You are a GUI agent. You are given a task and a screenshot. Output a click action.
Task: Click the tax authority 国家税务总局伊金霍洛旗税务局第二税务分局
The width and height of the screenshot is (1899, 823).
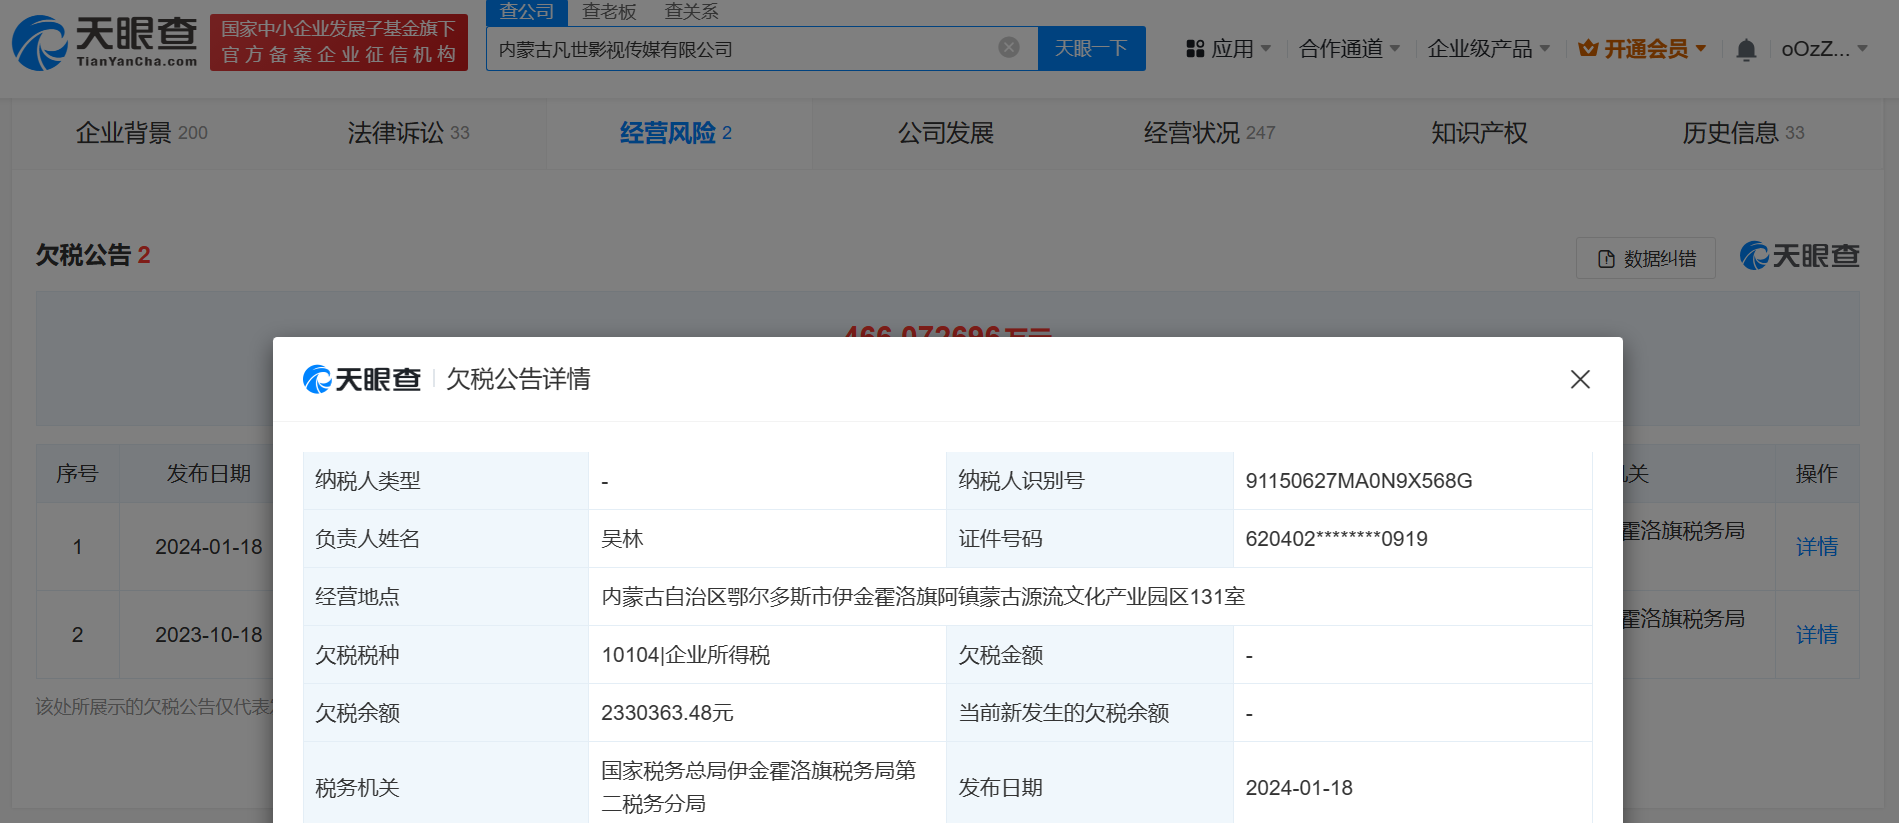tap(759, 787)
